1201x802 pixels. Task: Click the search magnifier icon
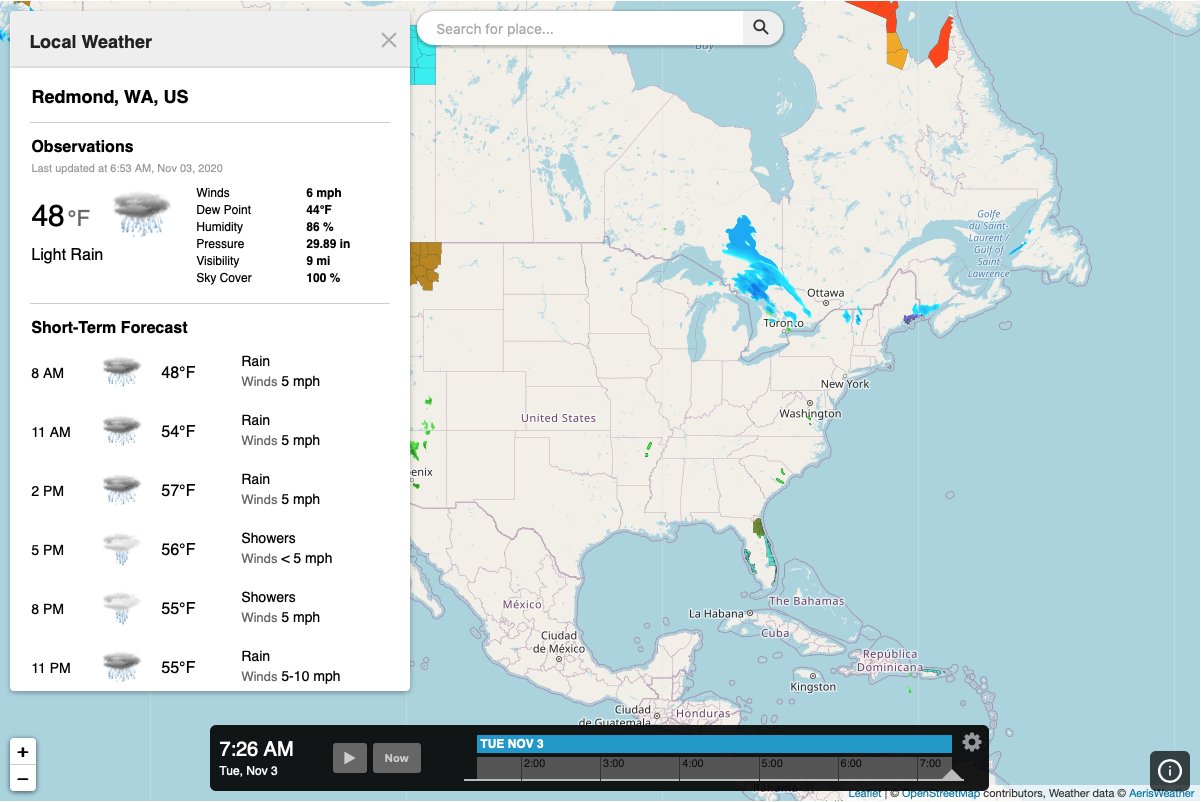pos(760,28)
